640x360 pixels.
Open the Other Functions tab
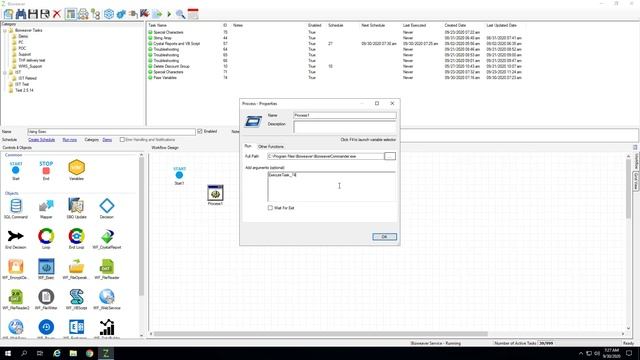271,147
